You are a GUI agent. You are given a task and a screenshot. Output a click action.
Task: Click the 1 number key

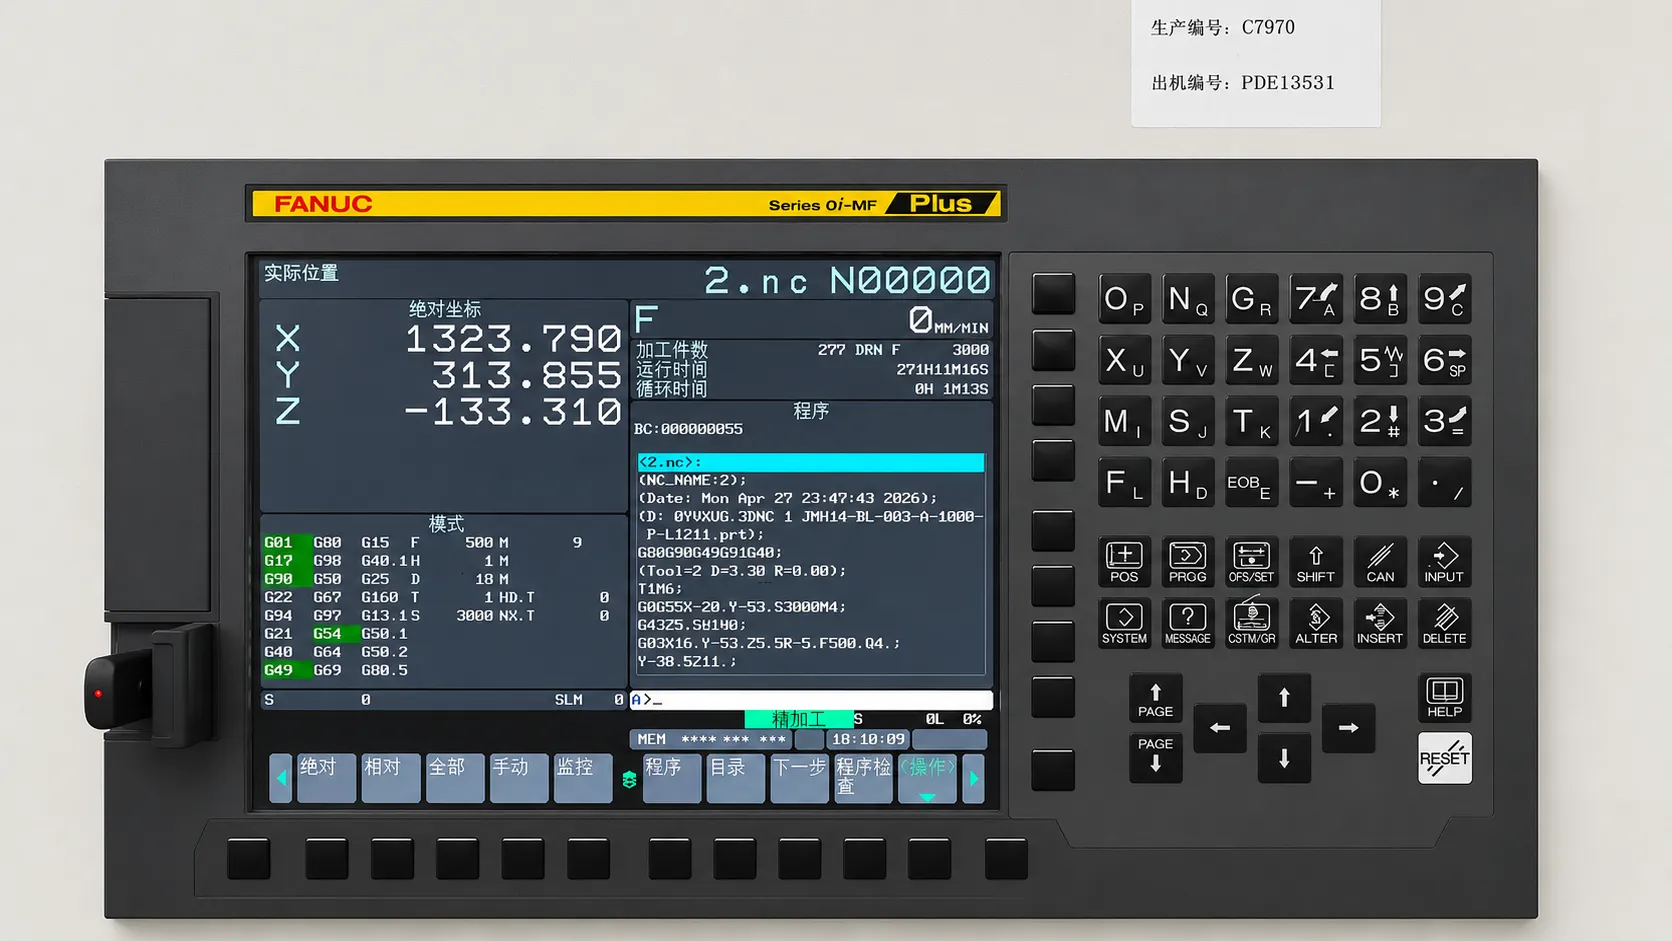1316,422
